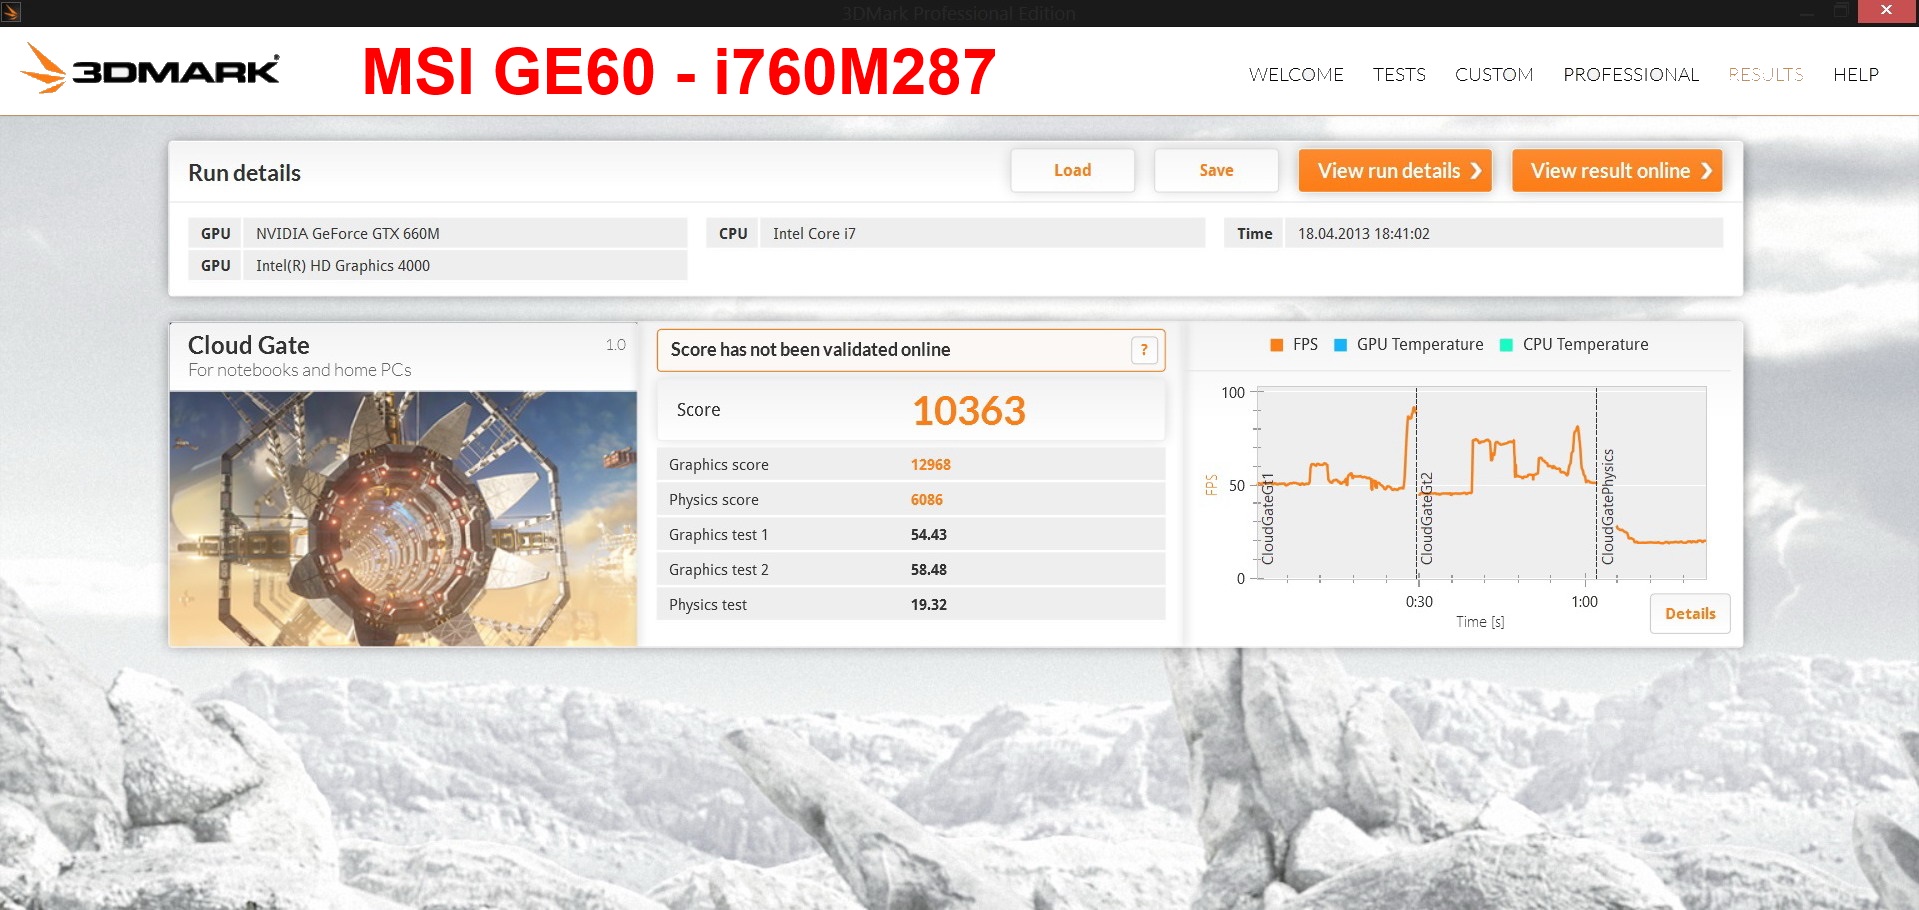
Task: Go to the CUSTOM tab
Action: coord(1494,75)
